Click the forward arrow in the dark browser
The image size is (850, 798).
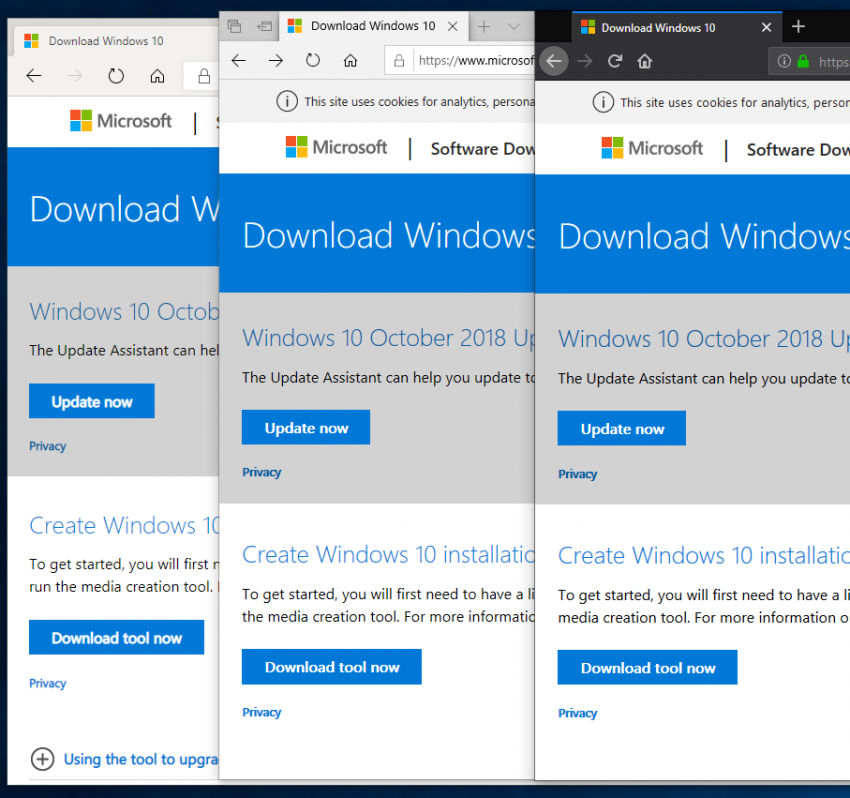[x=584, y=61]
